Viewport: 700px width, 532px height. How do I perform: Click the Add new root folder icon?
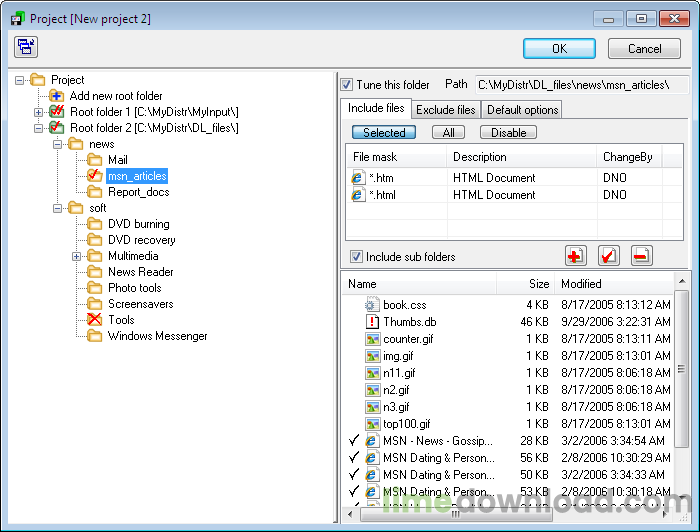pyautogui.click(x=56, y=96)
